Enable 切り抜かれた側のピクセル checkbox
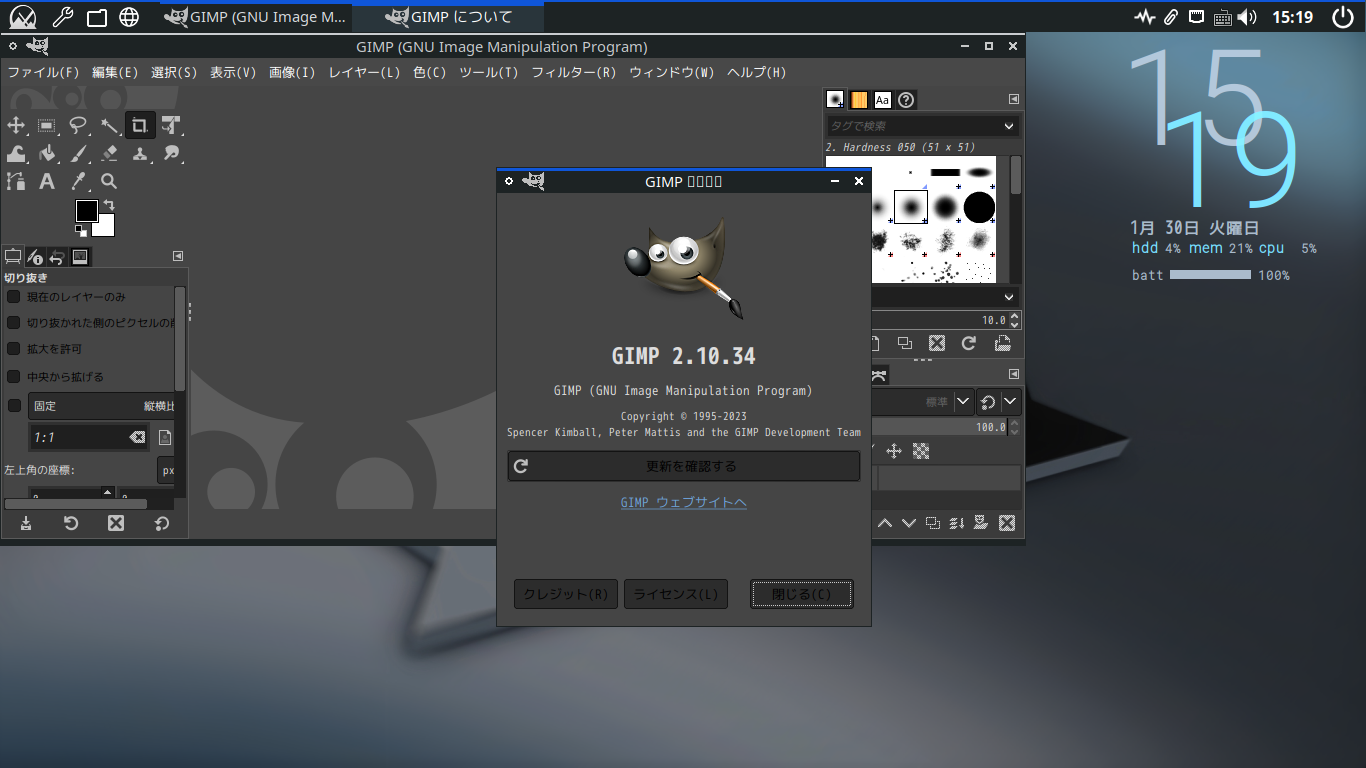1366x768 pixels. point(14,323)
